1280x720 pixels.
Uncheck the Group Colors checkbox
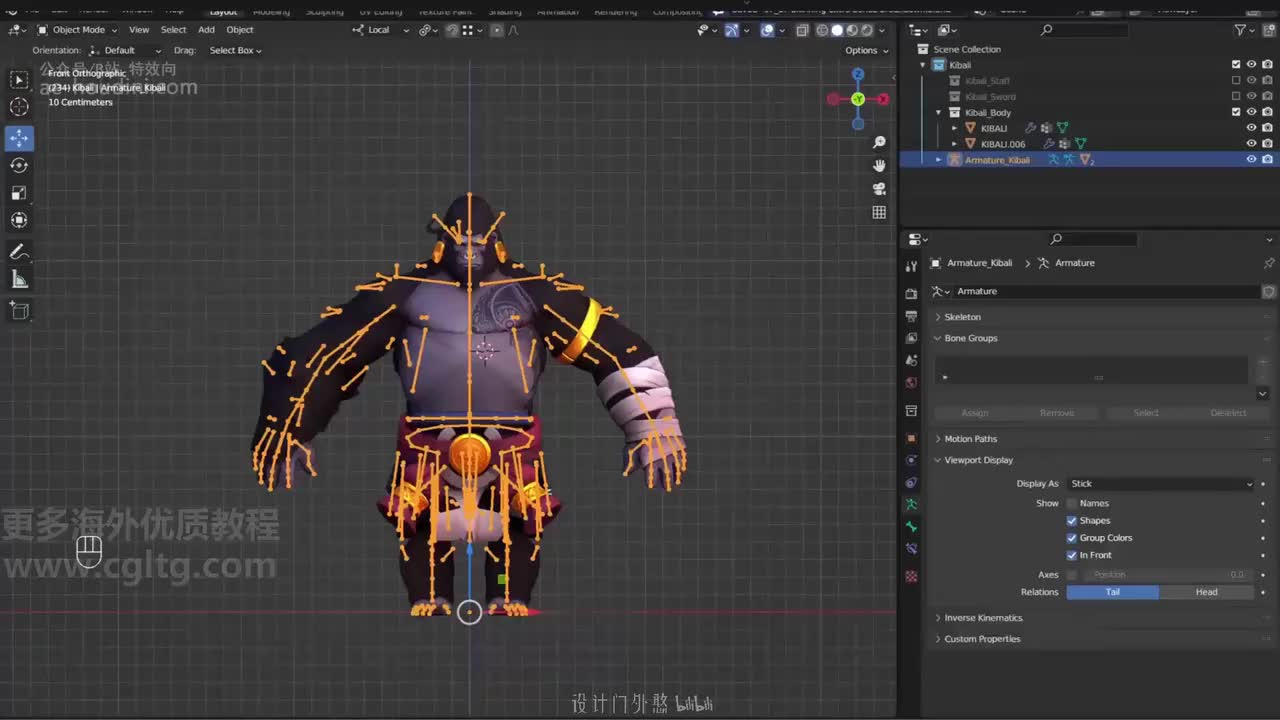click(1072, 538)
